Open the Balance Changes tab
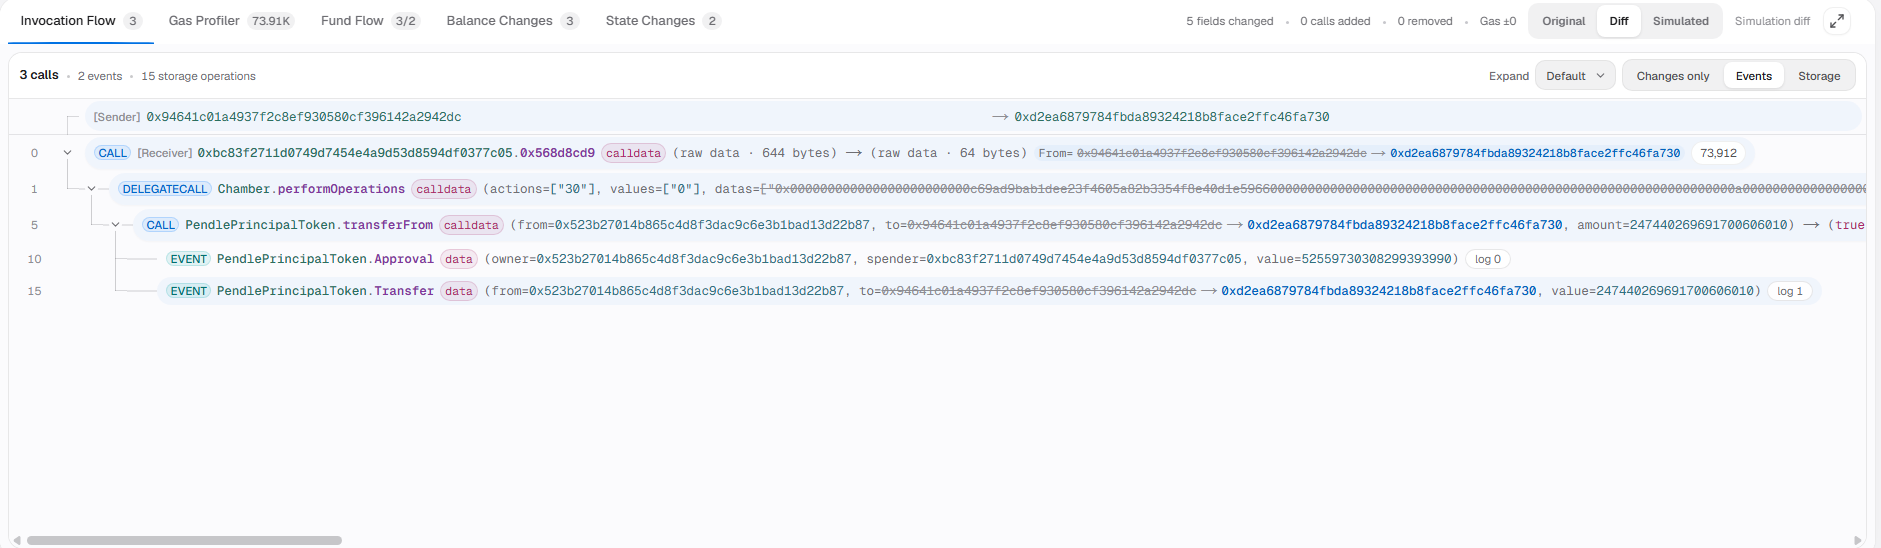The width and height of the screenshot is (1881, 548). tap(512, 21)
